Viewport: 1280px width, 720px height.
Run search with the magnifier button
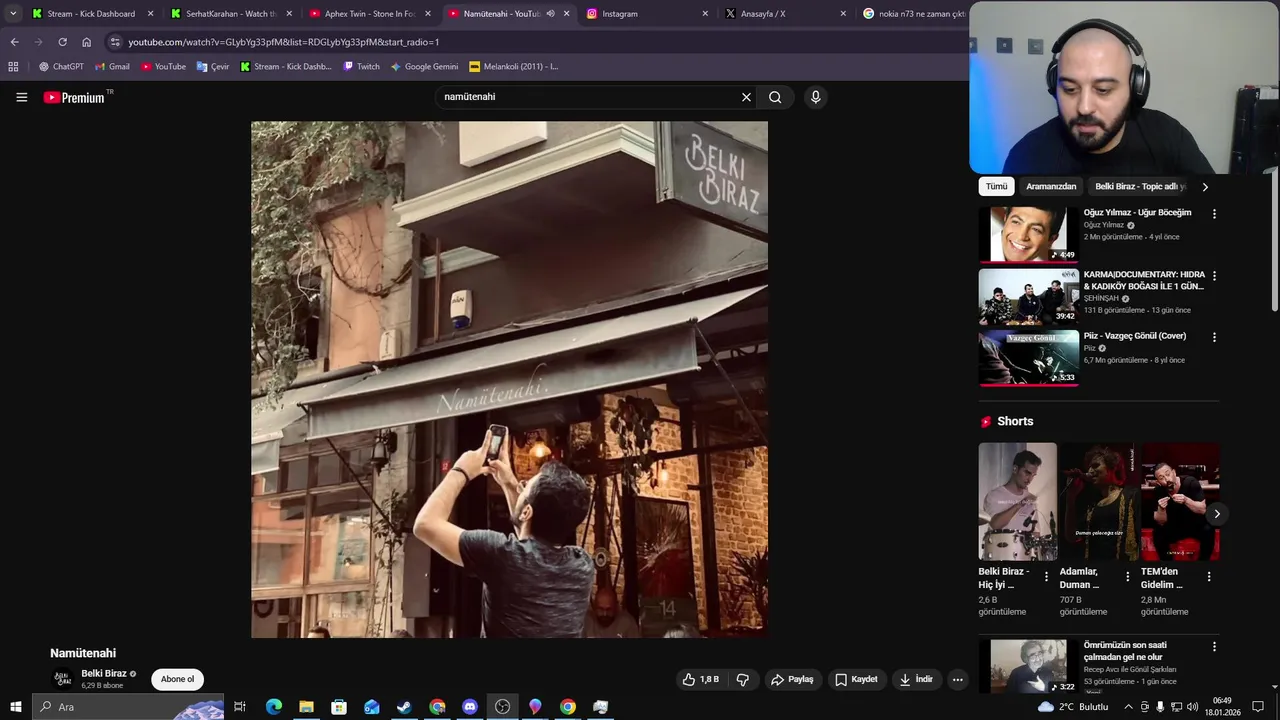(775, 97)
